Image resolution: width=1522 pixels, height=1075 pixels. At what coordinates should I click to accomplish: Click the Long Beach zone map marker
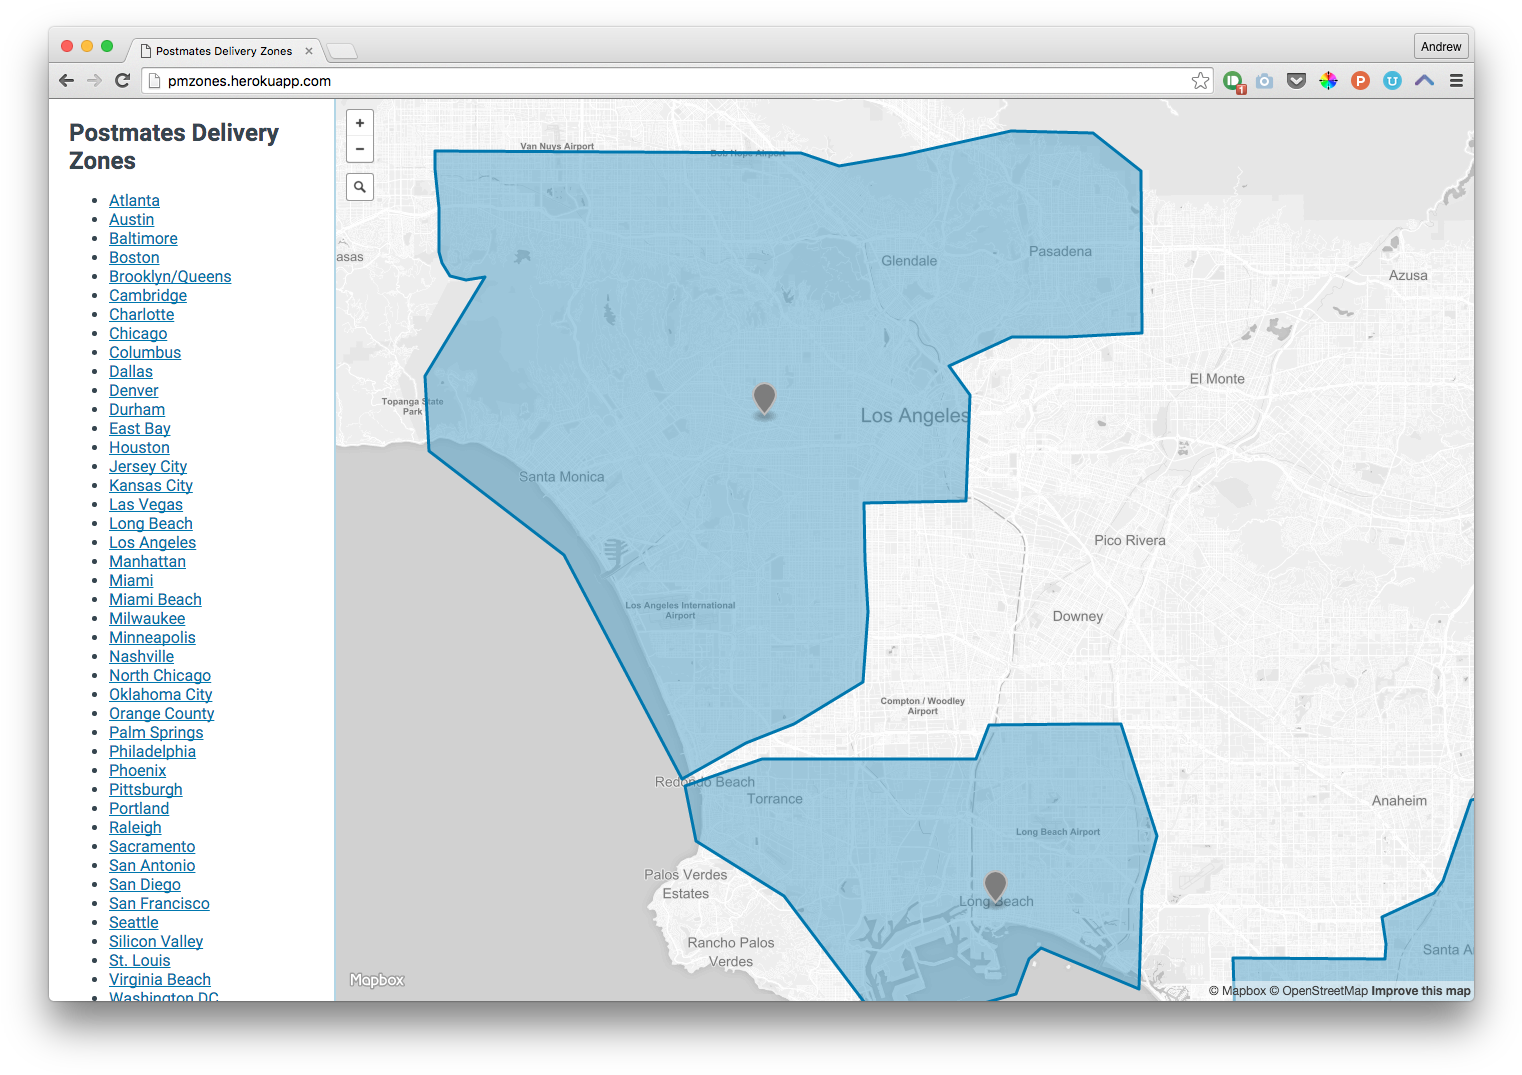(x=995, y=886)
